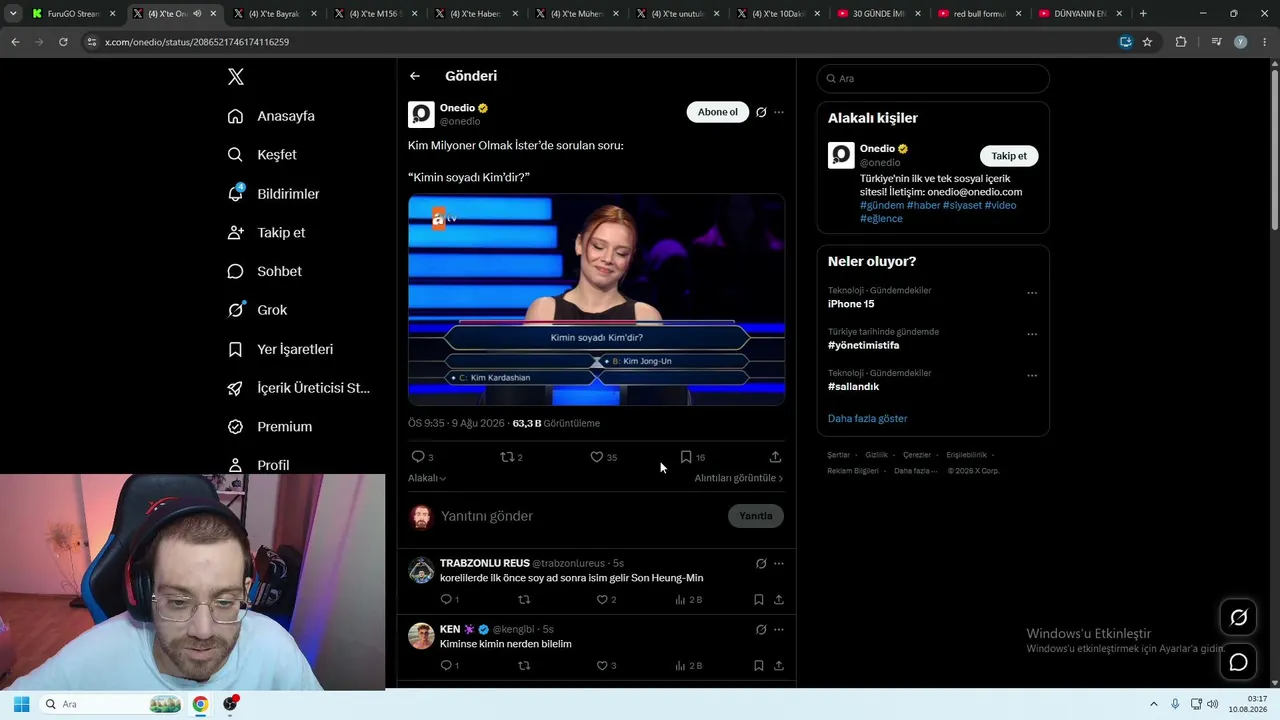1280x720 pixels.
Task: Open more options for the iPhone 15 trend
Action: click(x=1032, y=293)
